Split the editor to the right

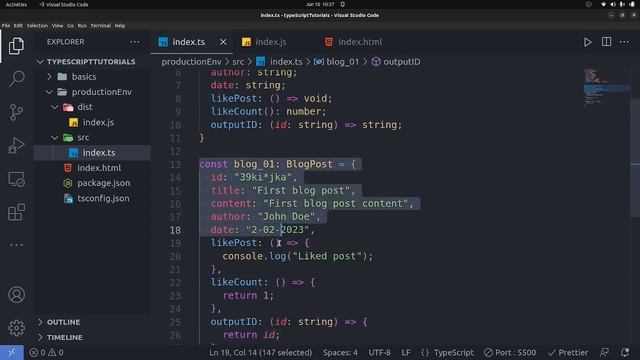[606, 42]
